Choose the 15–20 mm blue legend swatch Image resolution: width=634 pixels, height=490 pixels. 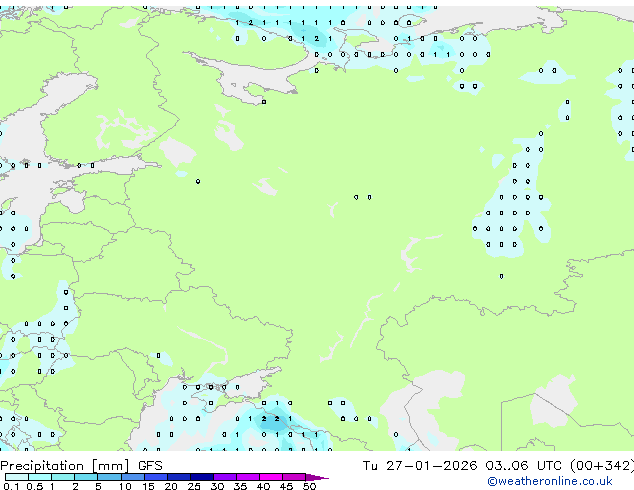click(x=155, y=477)
